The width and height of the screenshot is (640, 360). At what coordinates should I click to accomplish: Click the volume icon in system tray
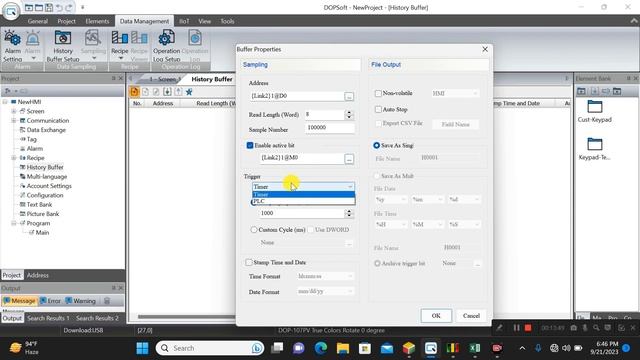[566, 348]
